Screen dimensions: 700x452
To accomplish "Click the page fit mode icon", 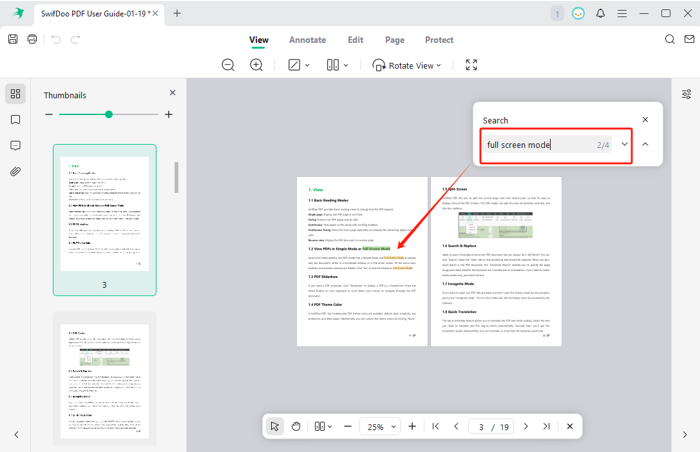I will 294,65.
